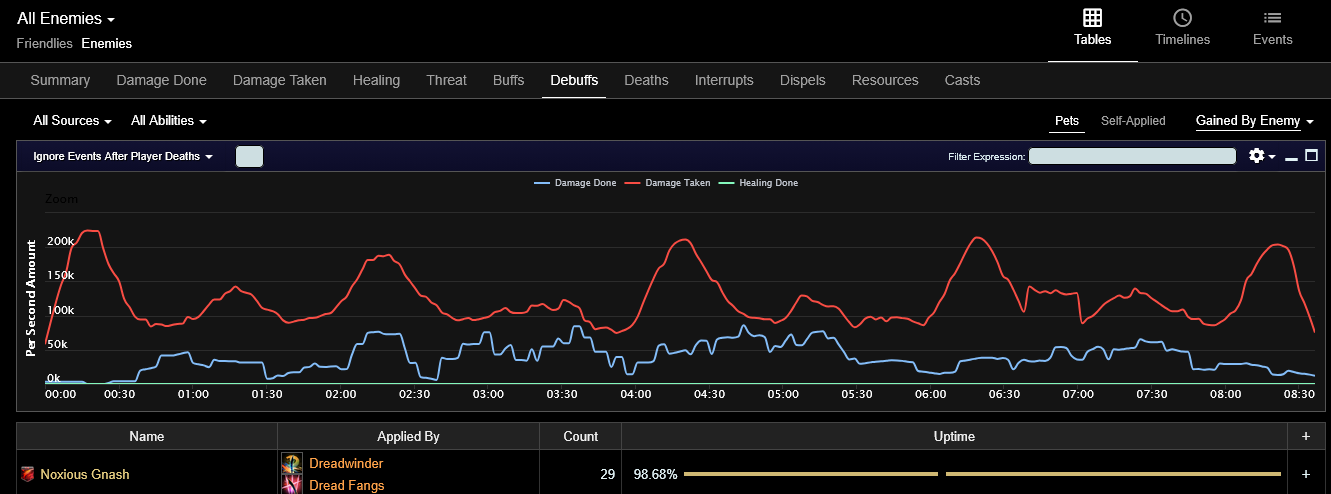Open the Tables view icon
The height and width of the screenshot is (494, 1331).
click(1092, 18)
